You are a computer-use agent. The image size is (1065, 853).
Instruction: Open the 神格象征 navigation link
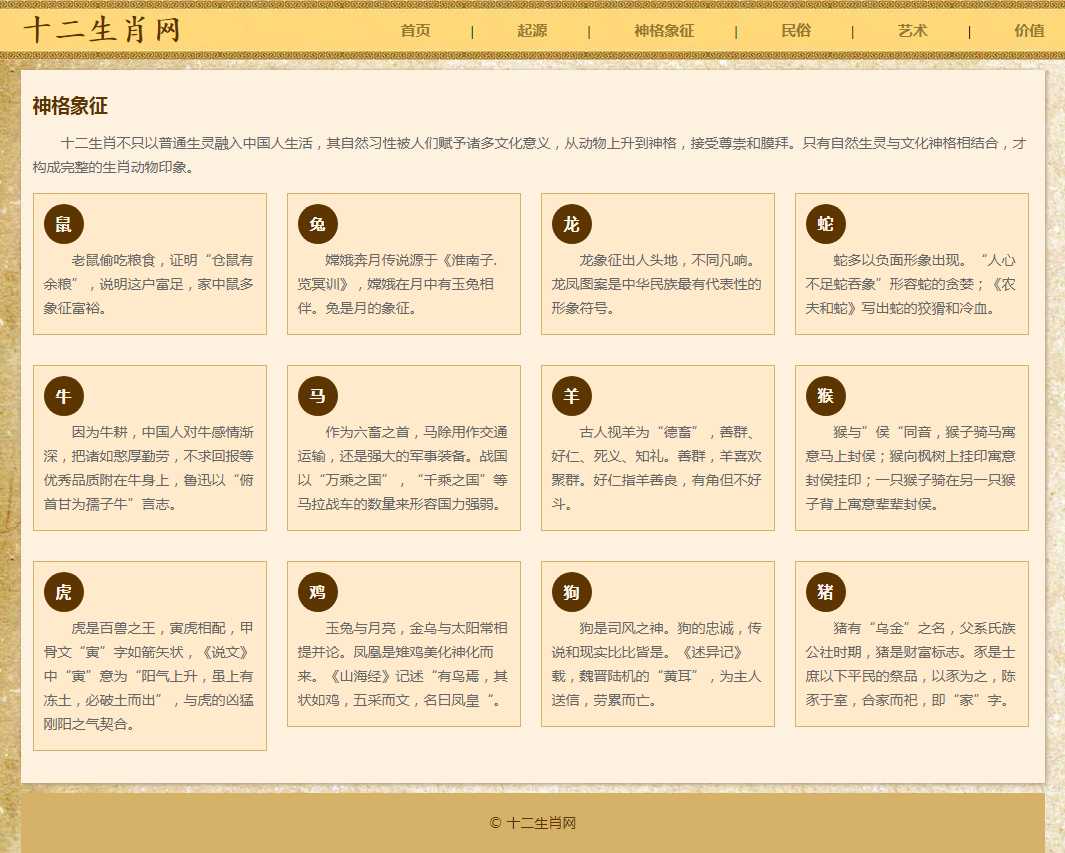[x=663, y=31]
